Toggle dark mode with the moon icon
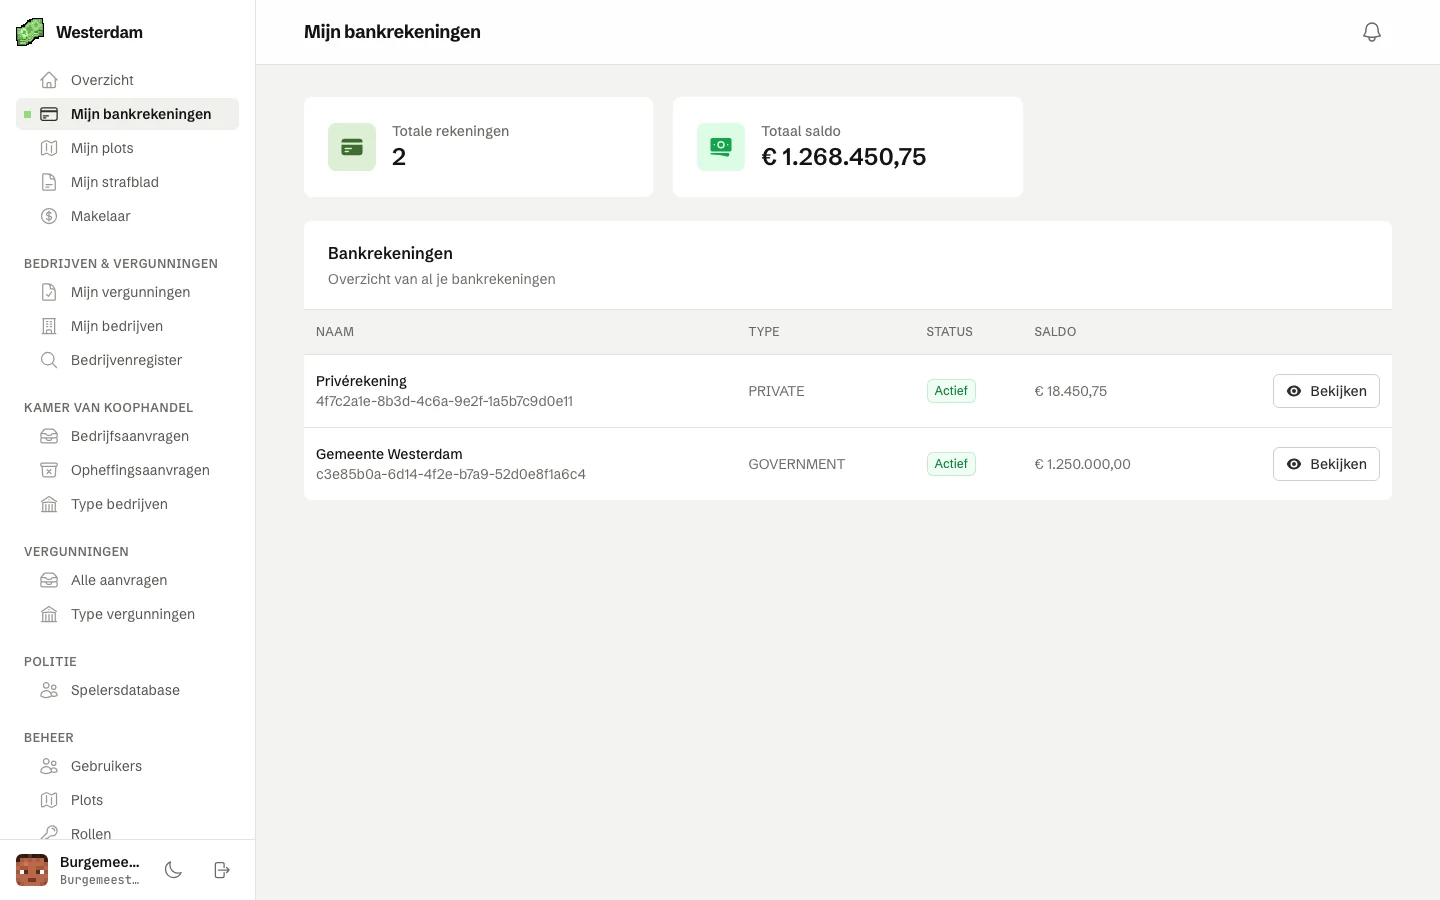 point(173,870)
